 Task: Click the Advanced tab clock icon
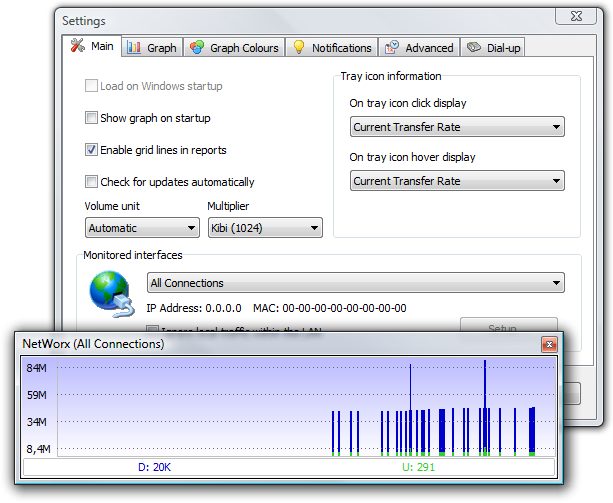click(x=392, y=47)
